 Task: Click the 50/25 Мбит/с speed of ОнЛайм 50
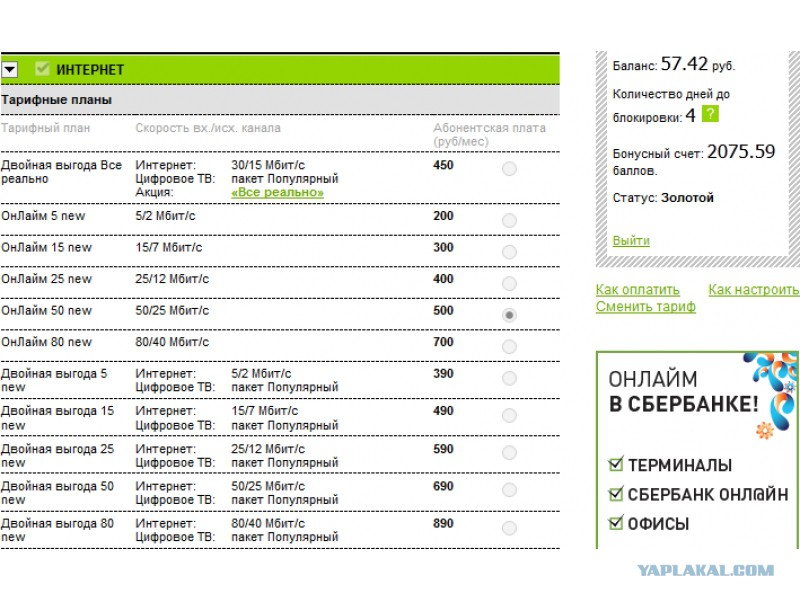(x=172, y=311)
